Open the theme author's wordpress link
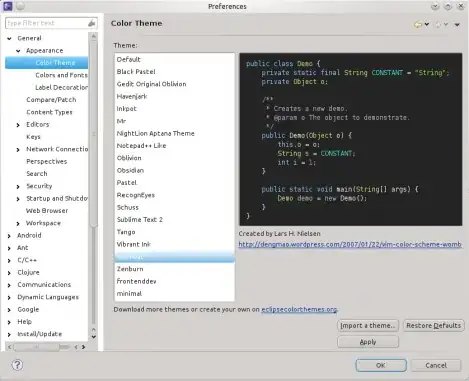Image resolution: width=469 pixels, height=381 pixels. click(350, 244)
